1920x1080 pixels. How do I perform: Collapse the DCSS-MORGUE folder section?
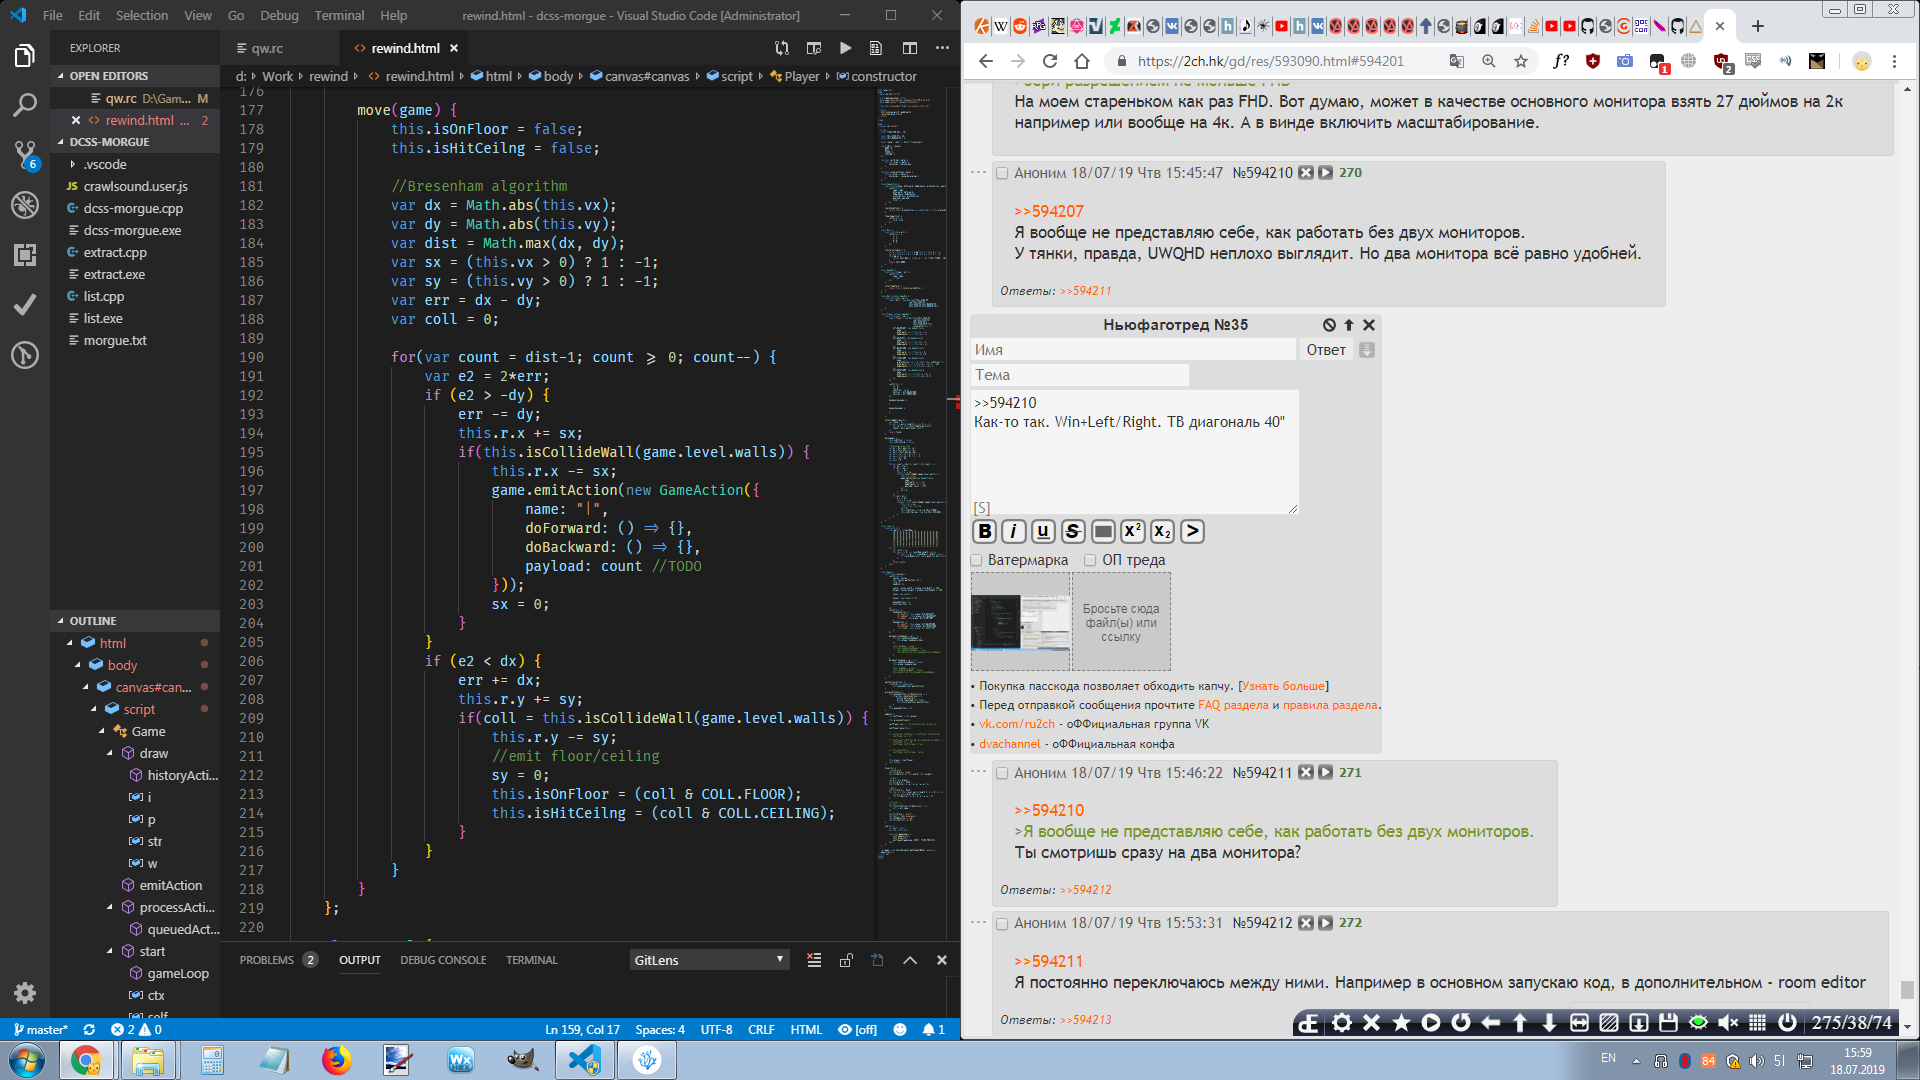pos(135,142)
